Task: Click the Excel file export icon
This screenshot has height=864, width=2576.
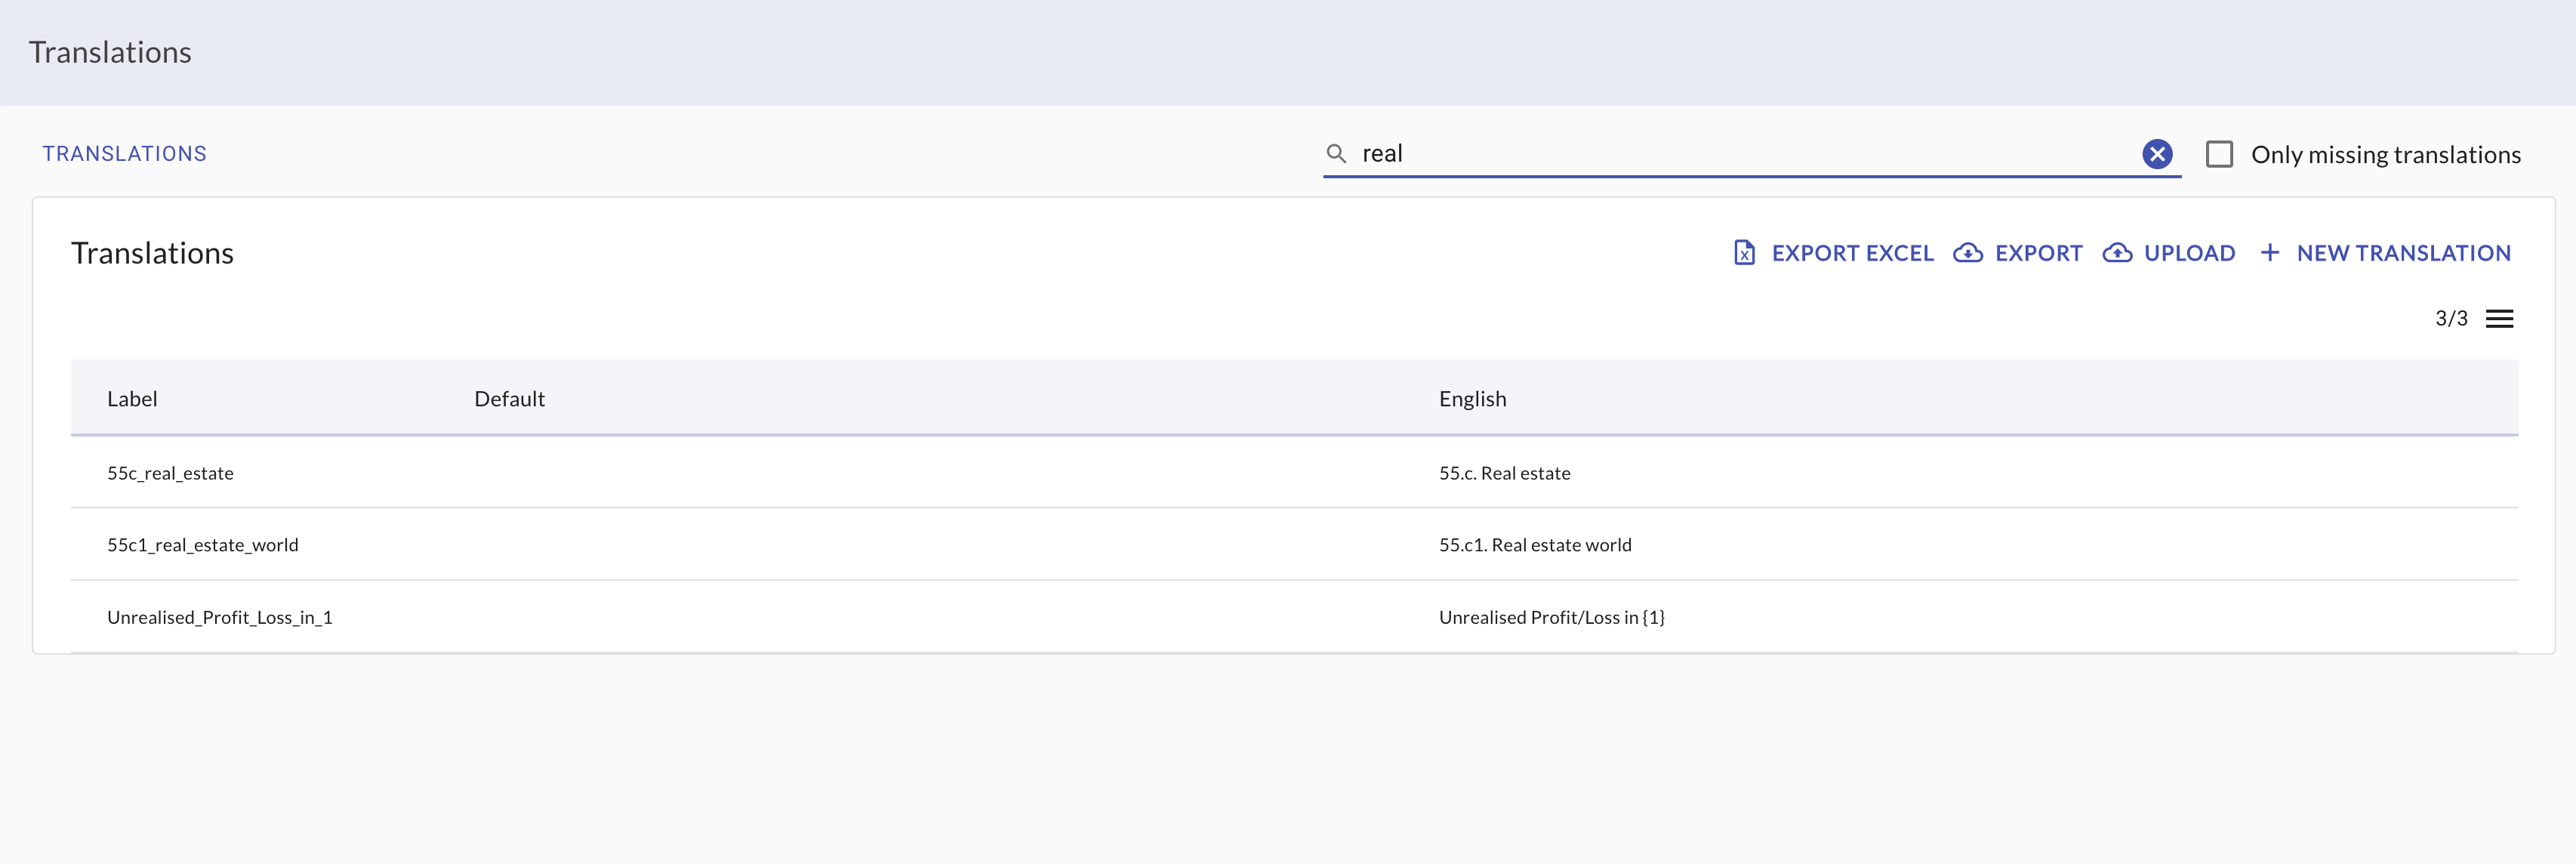Action: click(1744, 252)
